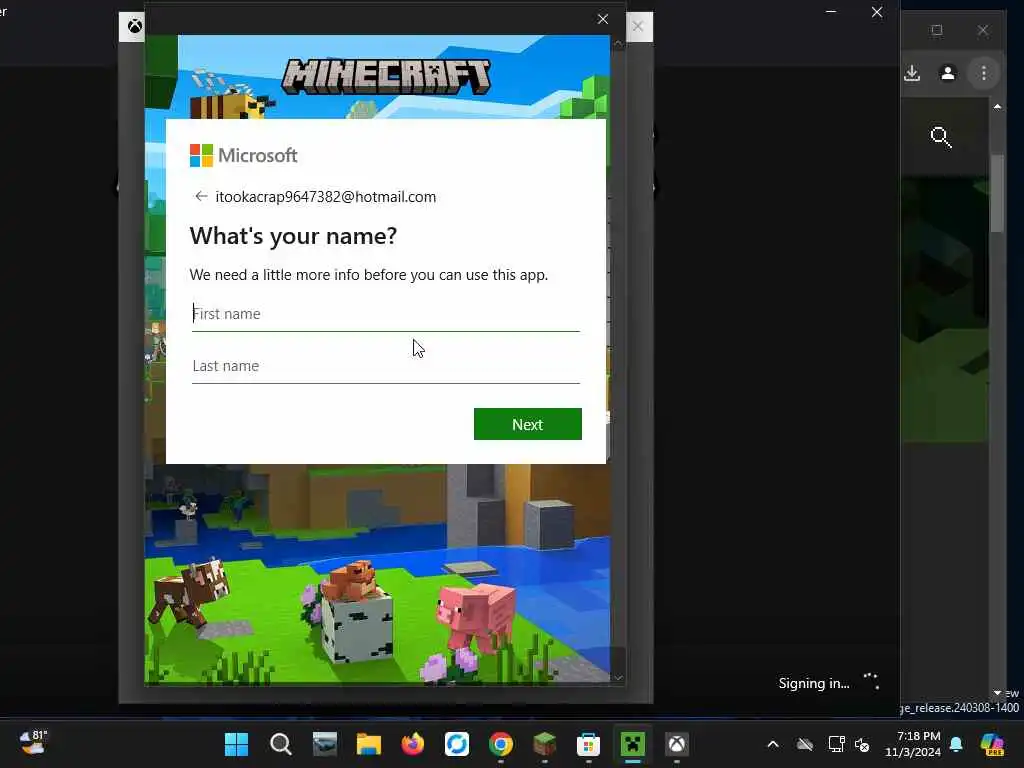Open the three-dot menu in the right window
This screenshot has width=1024, height=768.
(x=984, y=73)
